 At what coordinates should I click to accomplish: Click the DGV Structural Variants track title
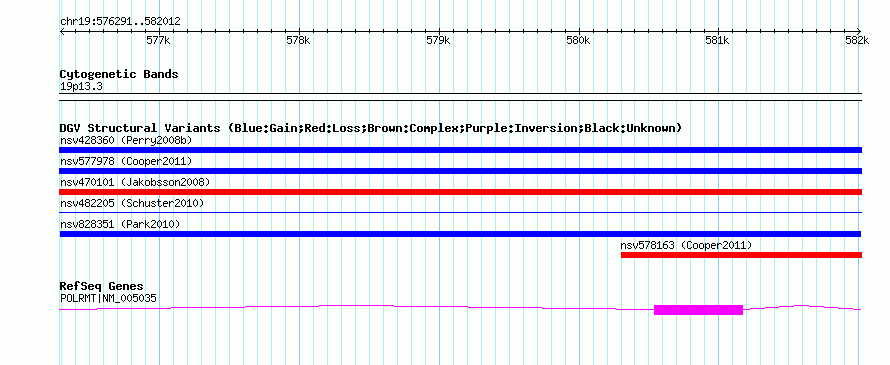point(371,128)
